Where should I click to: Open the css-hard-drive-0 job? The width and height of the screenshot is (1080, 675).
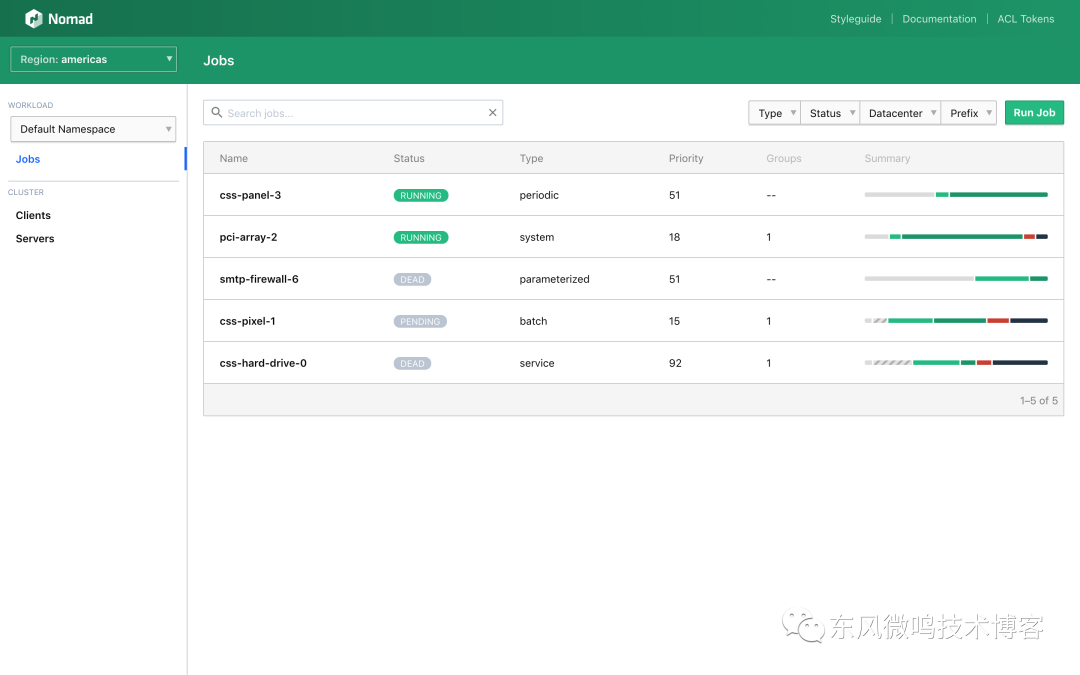point(263,364)
